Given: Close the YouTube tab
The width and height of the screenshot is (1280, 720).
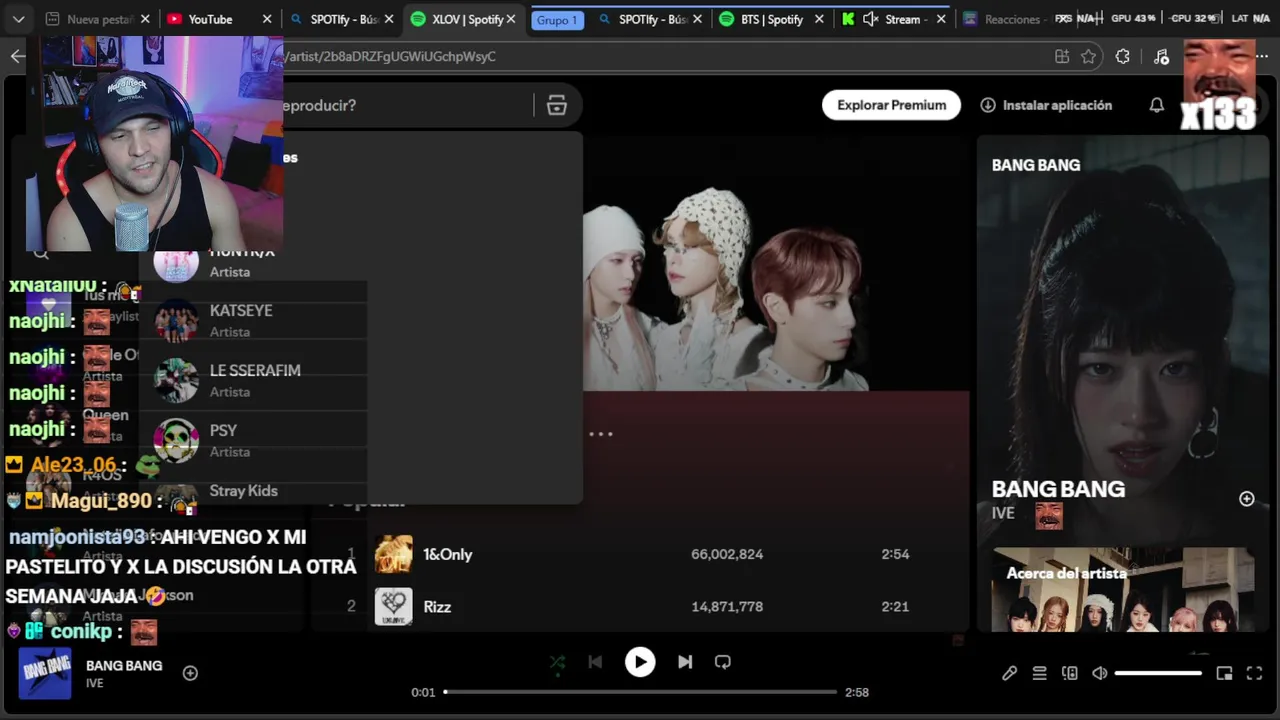Looking at the screenshot, I should 267,19.
